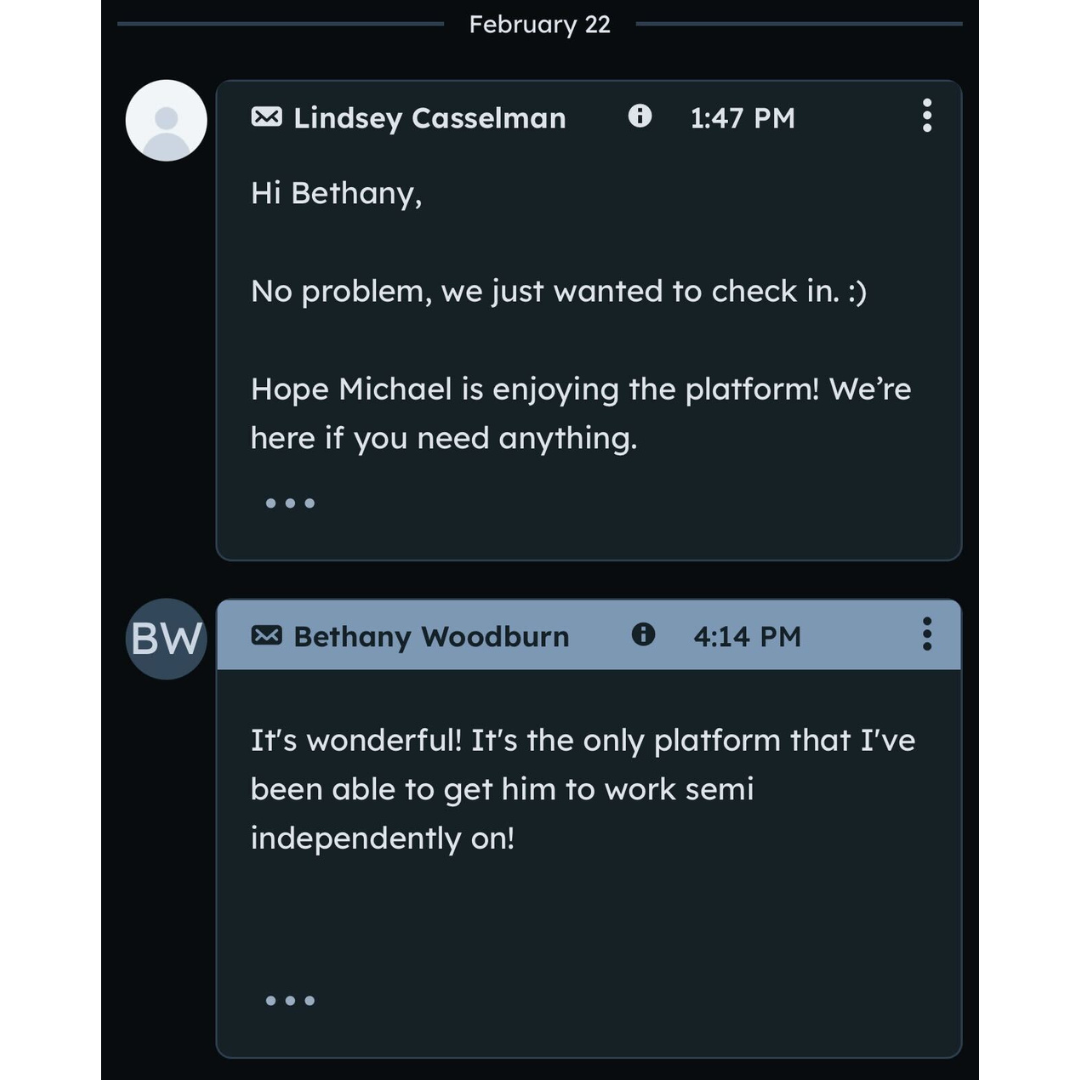Viewport: 1080px width, 1080px height.
Task: Click the info icon beside Bethany Woodburn
Action: click(644, 634)
